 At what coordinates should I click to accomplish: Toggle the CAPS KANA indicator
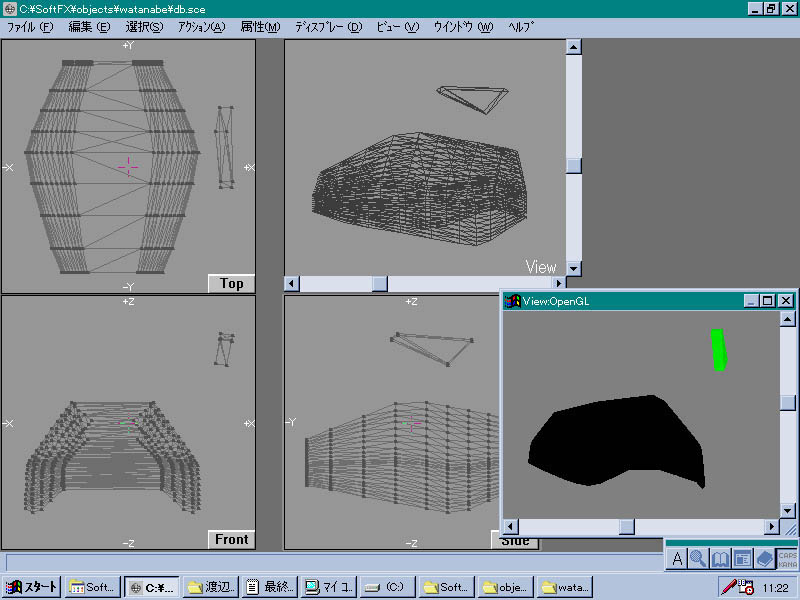click(788, 558)
